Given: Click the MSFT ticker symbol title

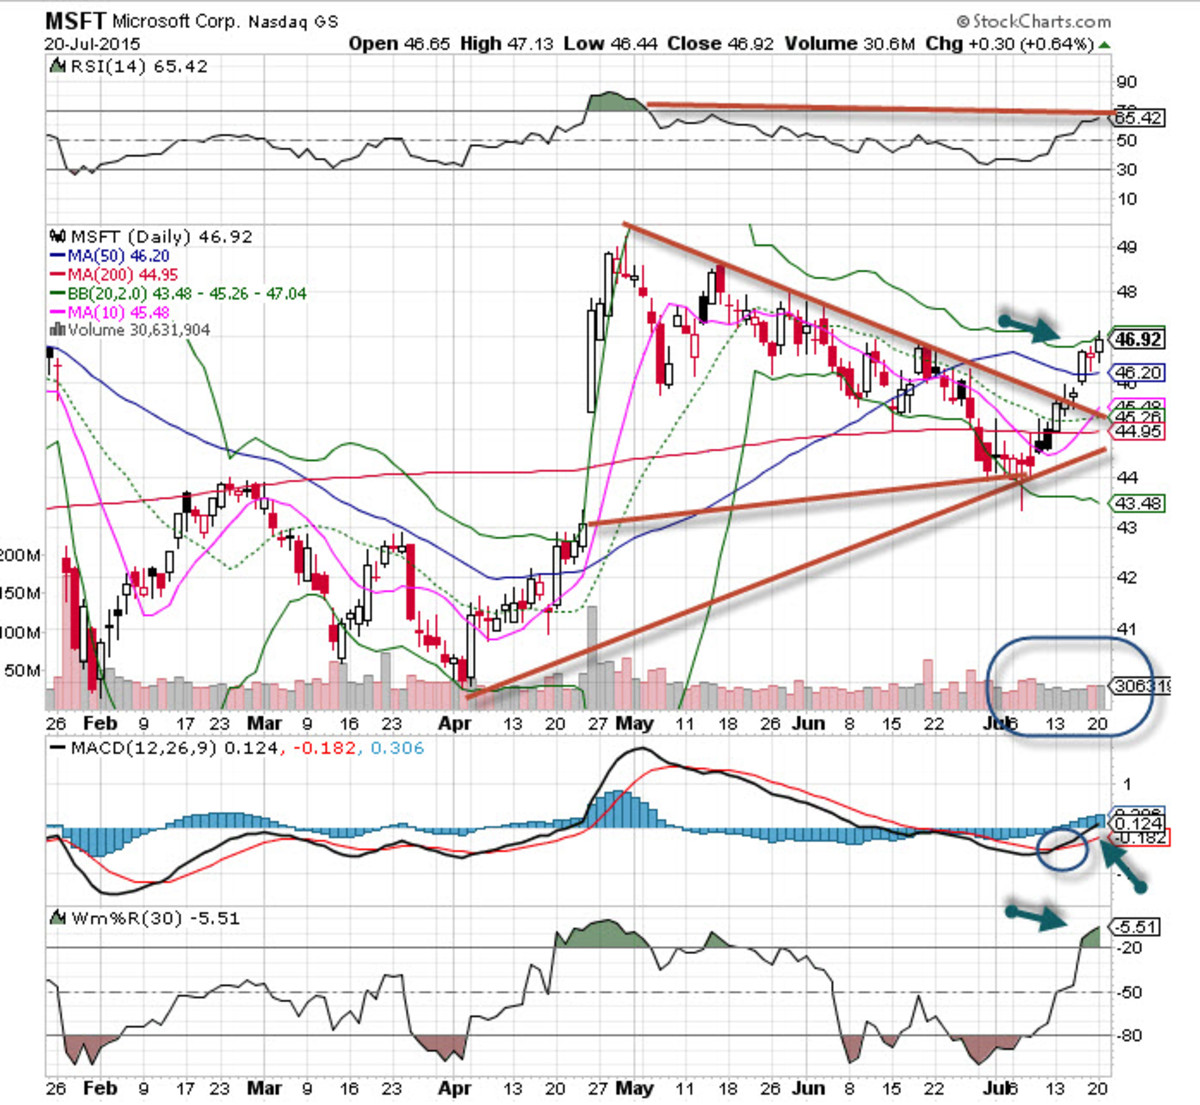Looking at the screenshot, I should coord(75,19).
